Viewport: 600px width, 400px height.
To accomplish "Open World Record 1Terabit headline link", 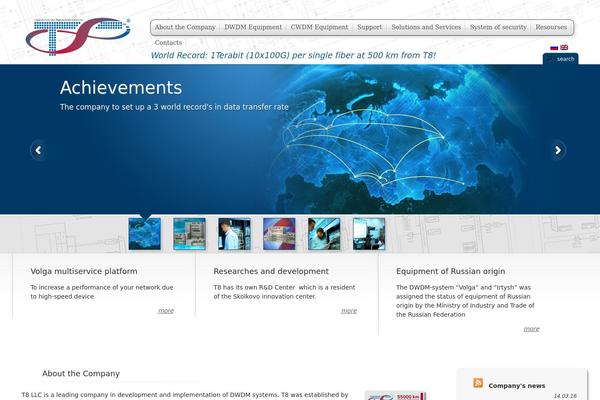I will [293, 55].
